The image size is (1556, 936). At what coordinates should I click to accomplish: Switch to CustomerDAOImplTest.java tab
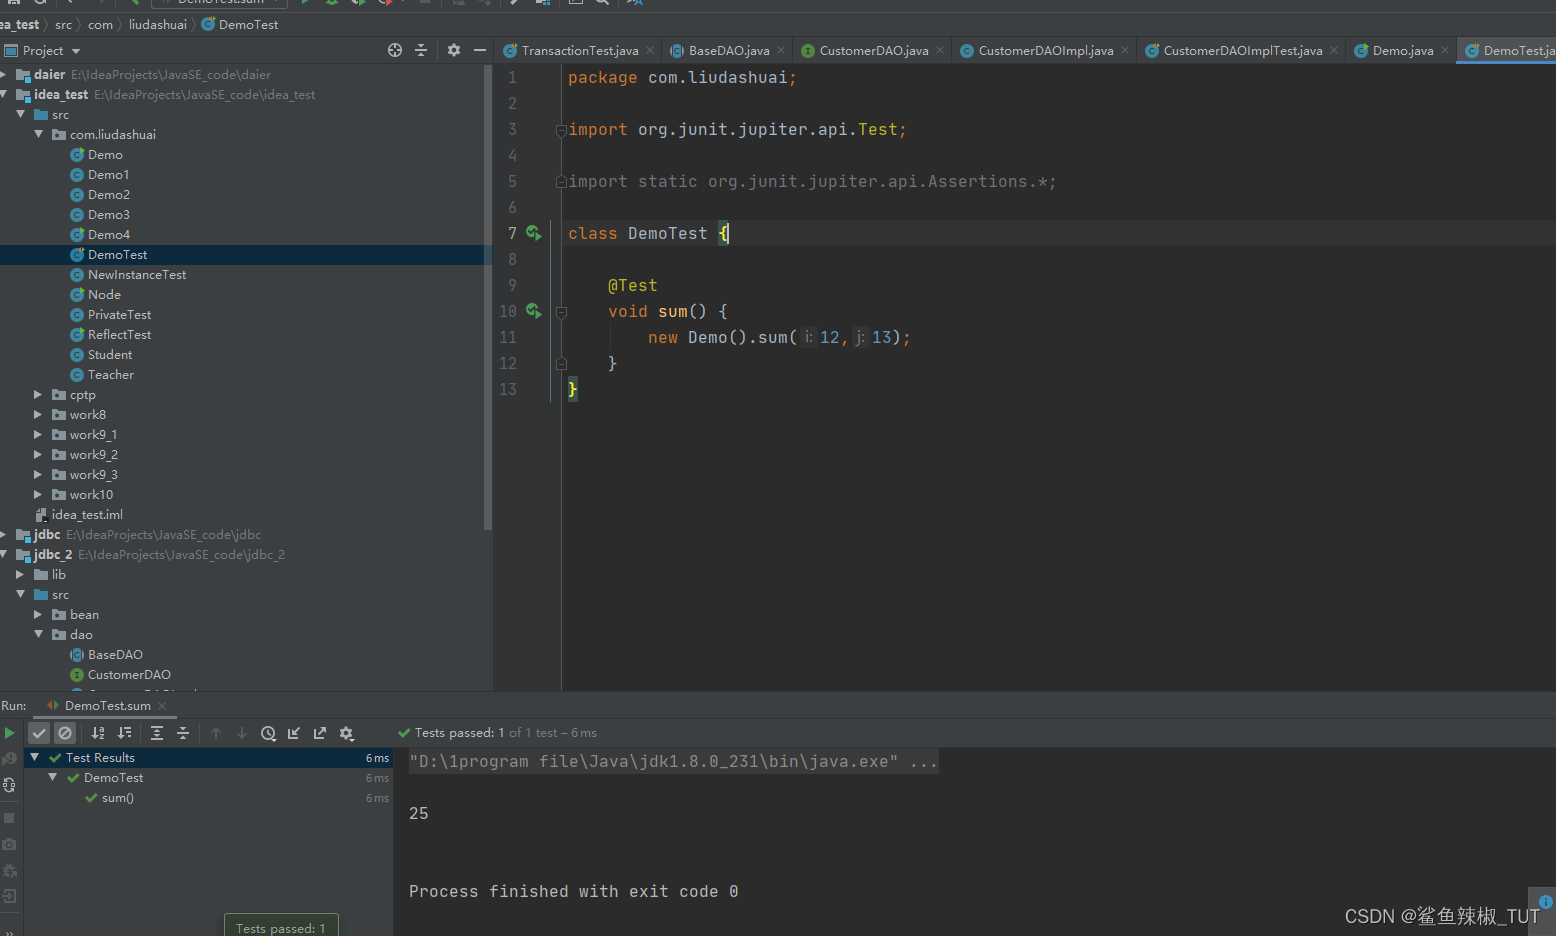[x=1243, y=50]
